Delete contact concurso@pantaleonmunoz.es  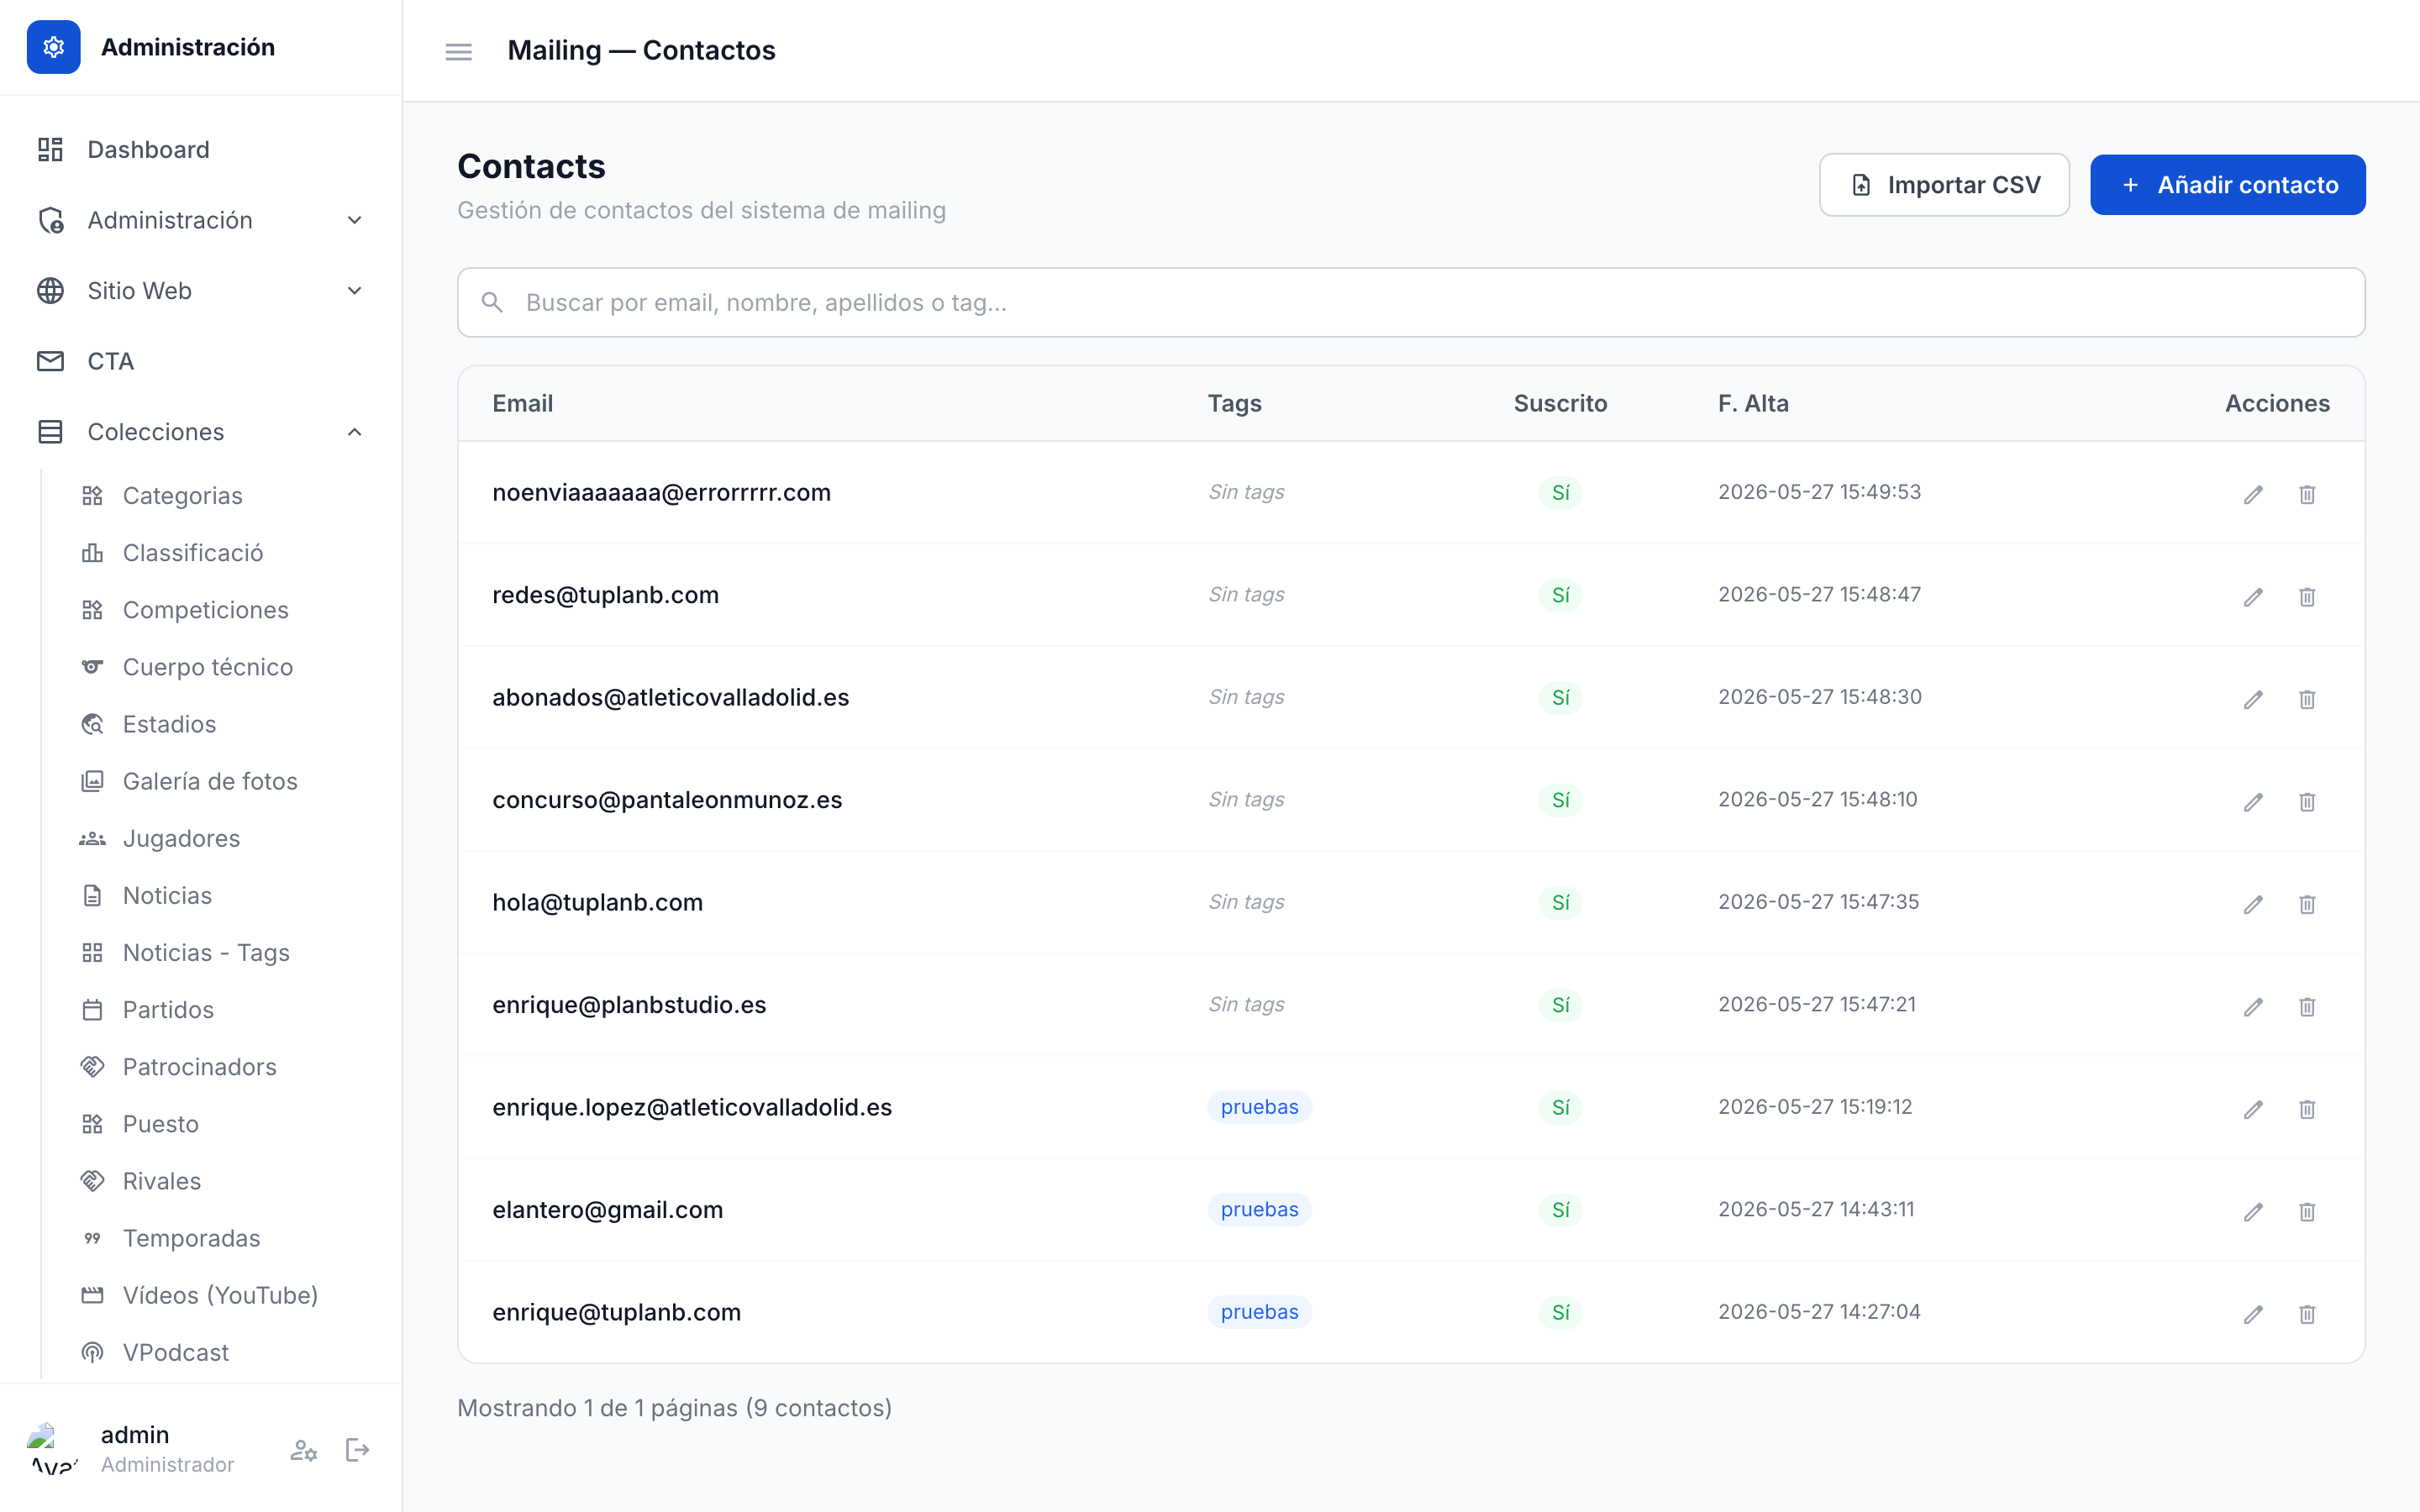(x=2307, y=801)
